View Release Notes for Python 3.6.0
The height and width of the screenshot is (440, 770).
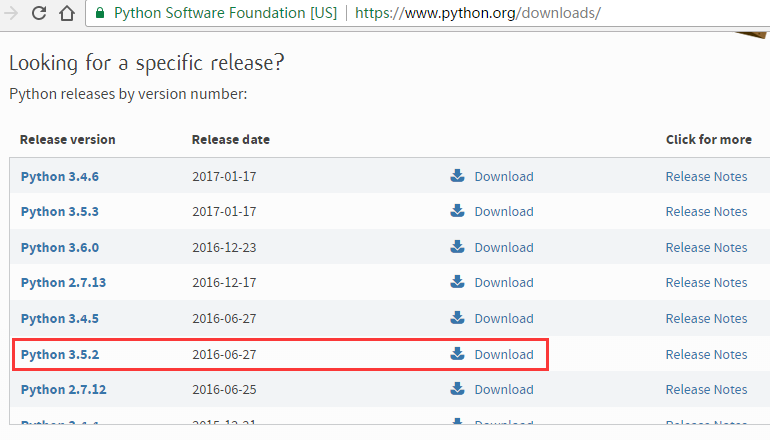706,248
